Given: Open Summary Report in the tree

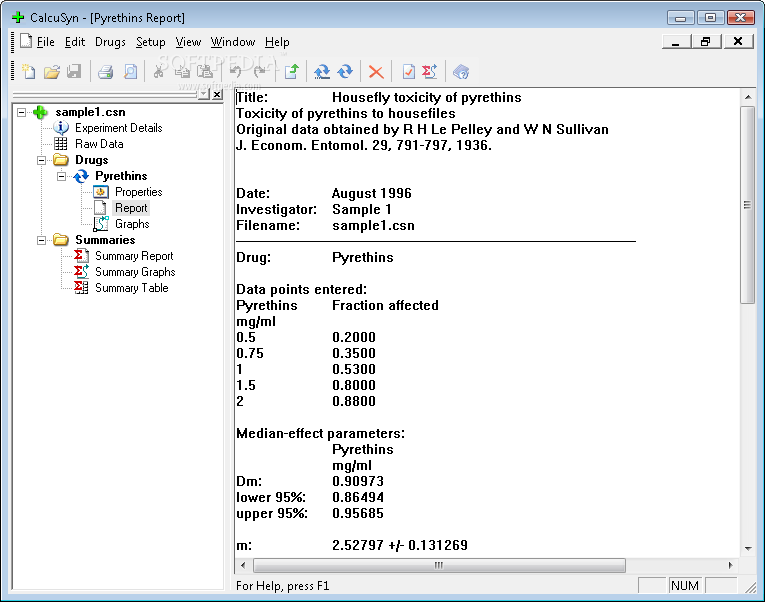Looking at the screenshot, I should tap(134, 256).
